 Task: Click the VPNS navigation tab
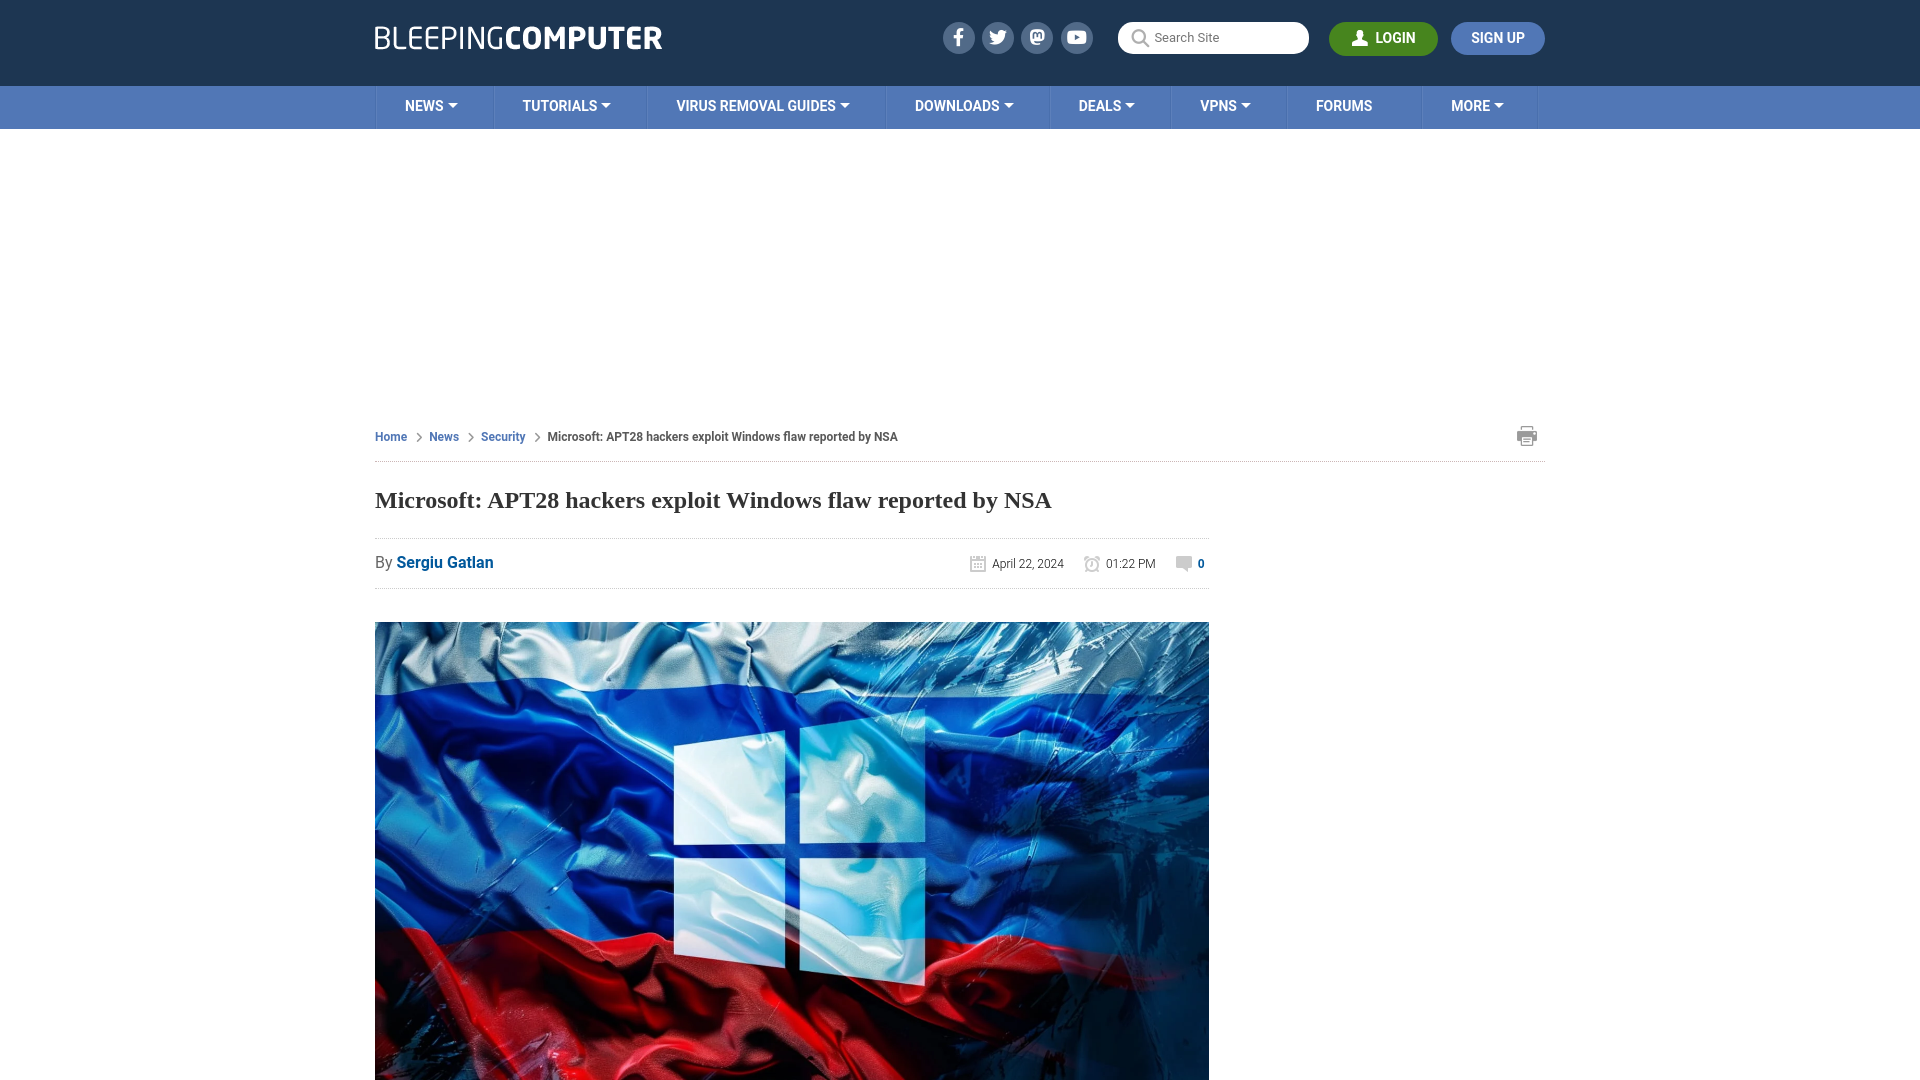point(1225,105)
